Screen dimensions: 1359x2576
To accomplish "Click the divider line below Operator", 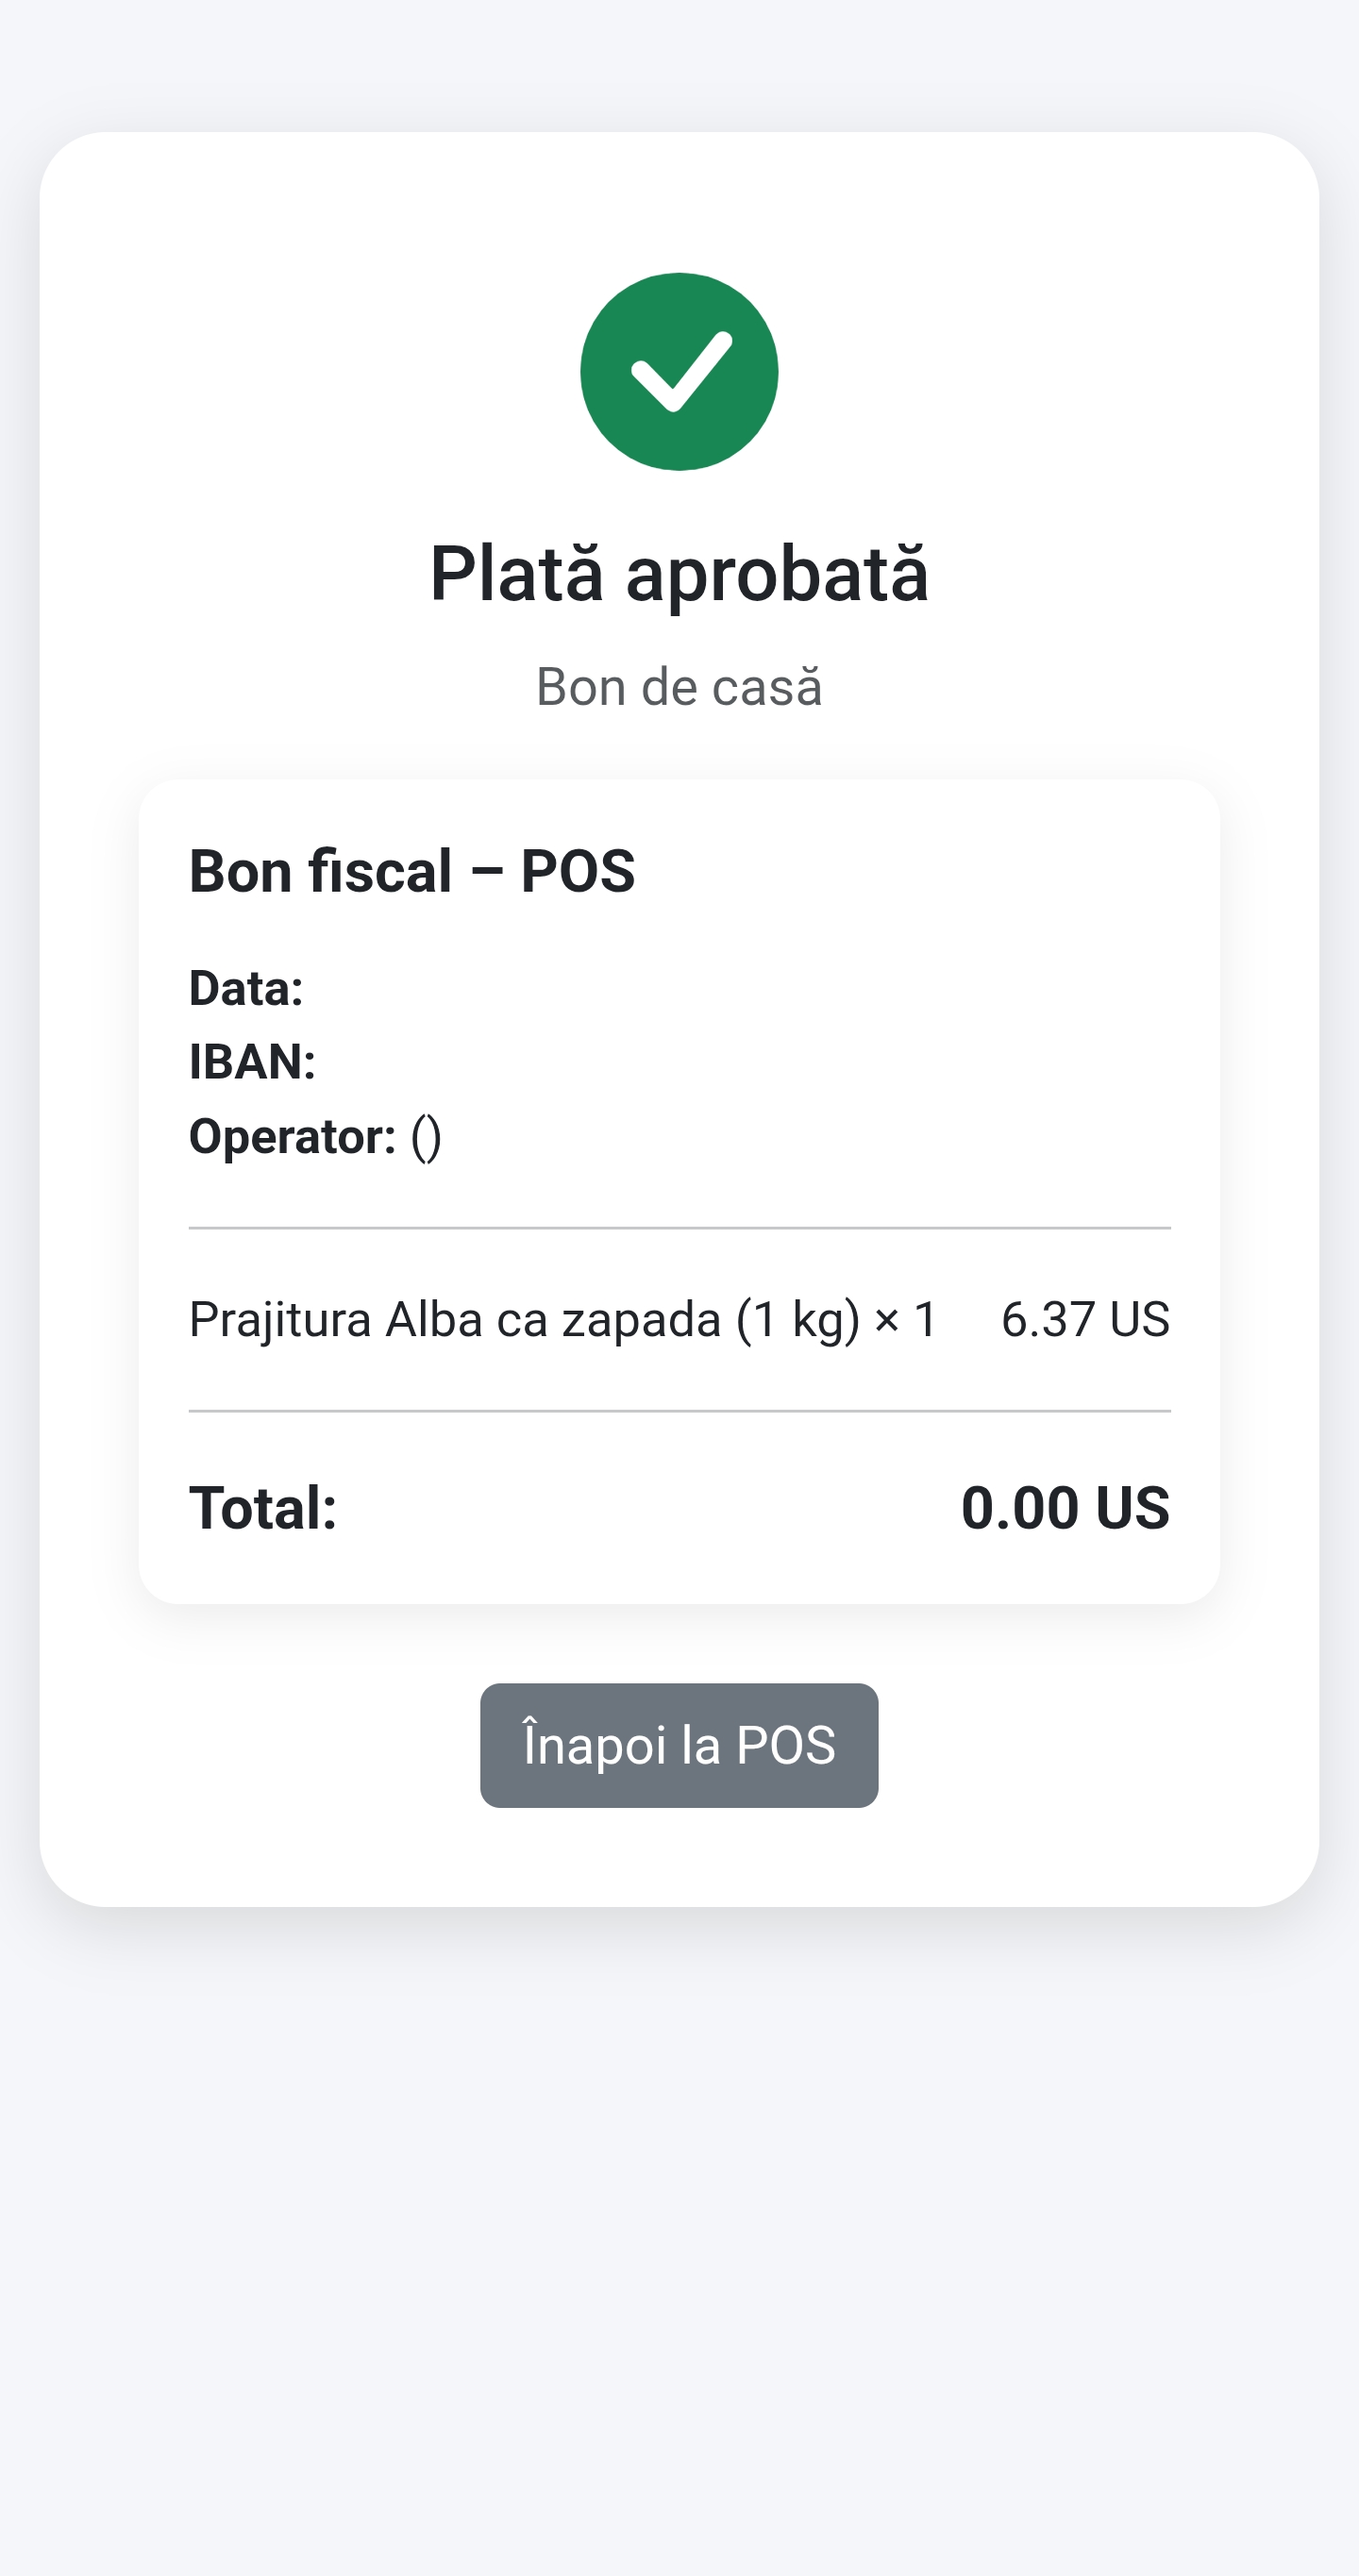I will 679,1227.
